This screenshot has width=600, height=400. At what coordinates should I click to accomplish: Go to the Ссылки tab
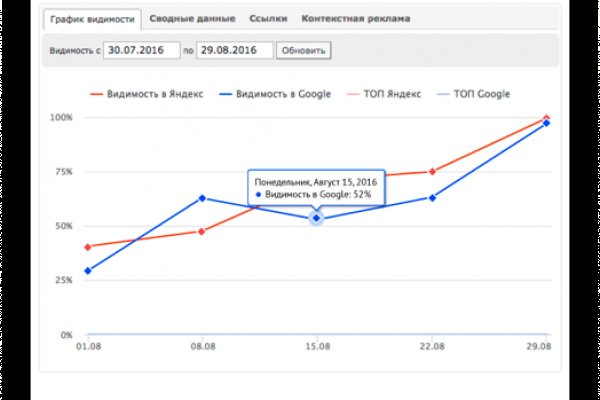268,19
